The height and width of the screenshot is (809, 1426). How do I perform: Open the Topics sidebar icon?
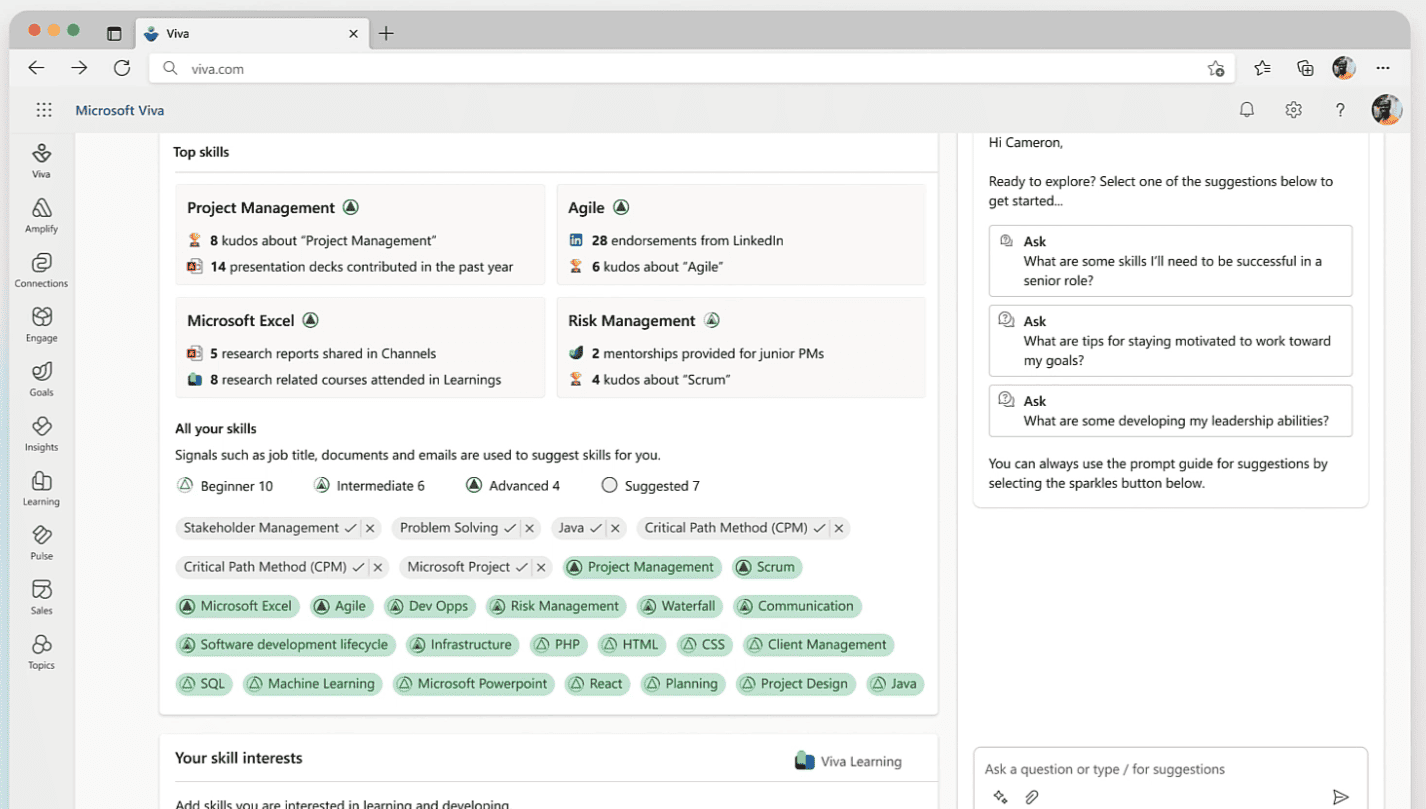(x=41, y=651)
